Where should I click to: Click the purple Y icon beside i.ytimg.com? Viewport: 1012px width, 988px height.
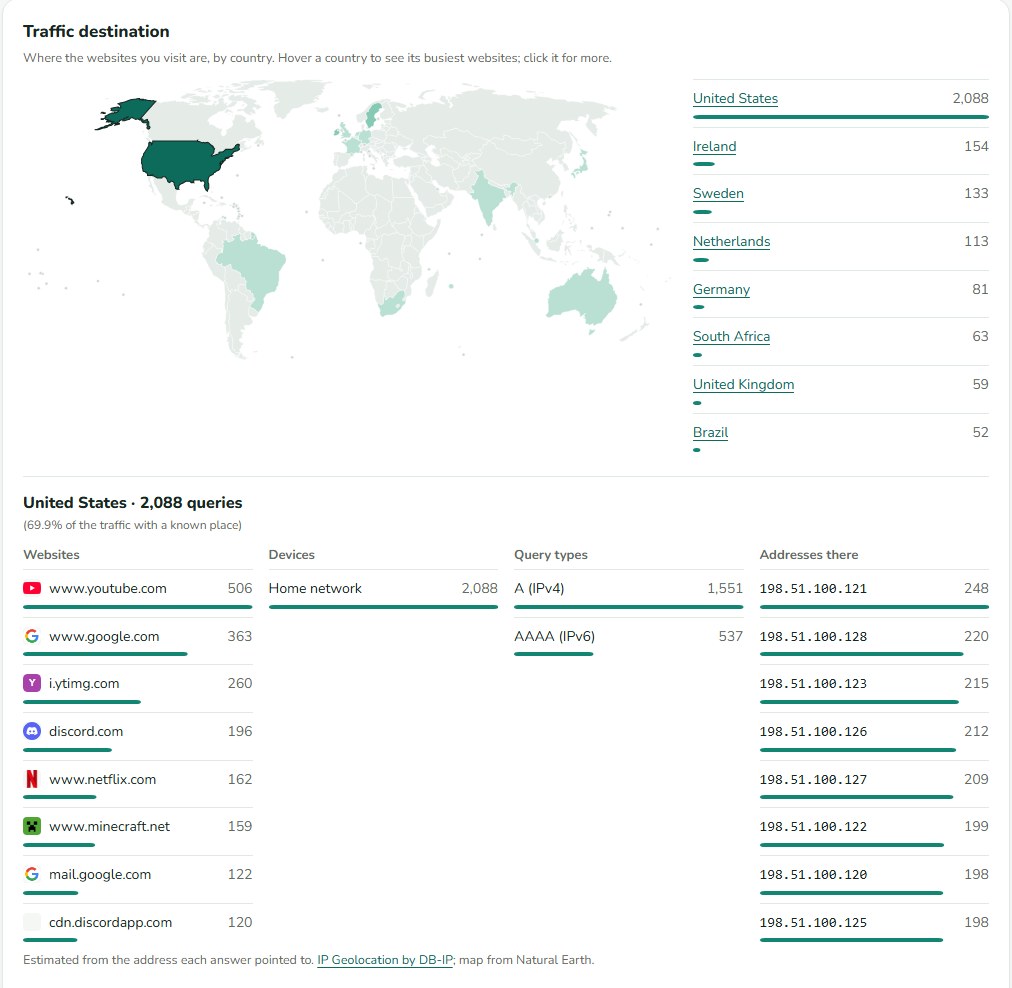(x=32, y=683)
